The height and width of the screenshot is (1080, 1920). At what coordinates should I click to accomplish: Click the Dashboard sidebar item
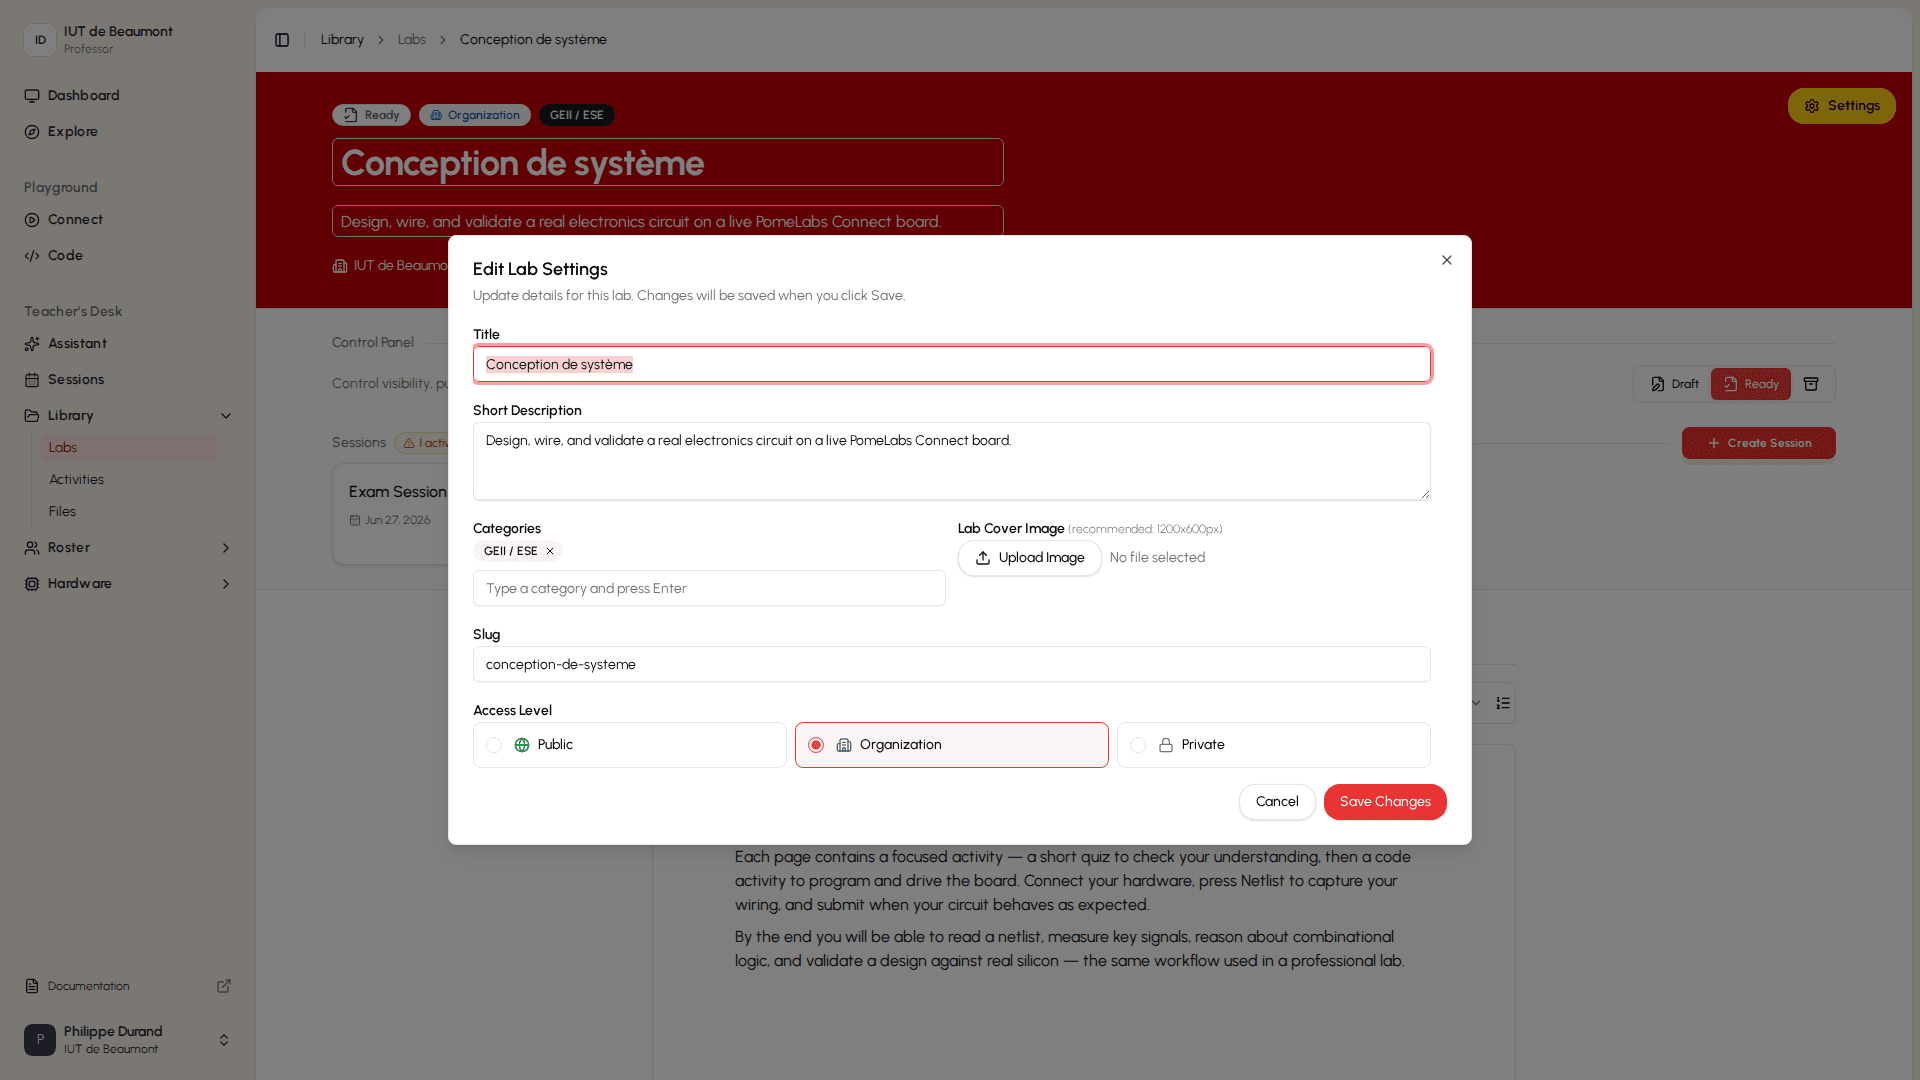[x=128, y=96]
